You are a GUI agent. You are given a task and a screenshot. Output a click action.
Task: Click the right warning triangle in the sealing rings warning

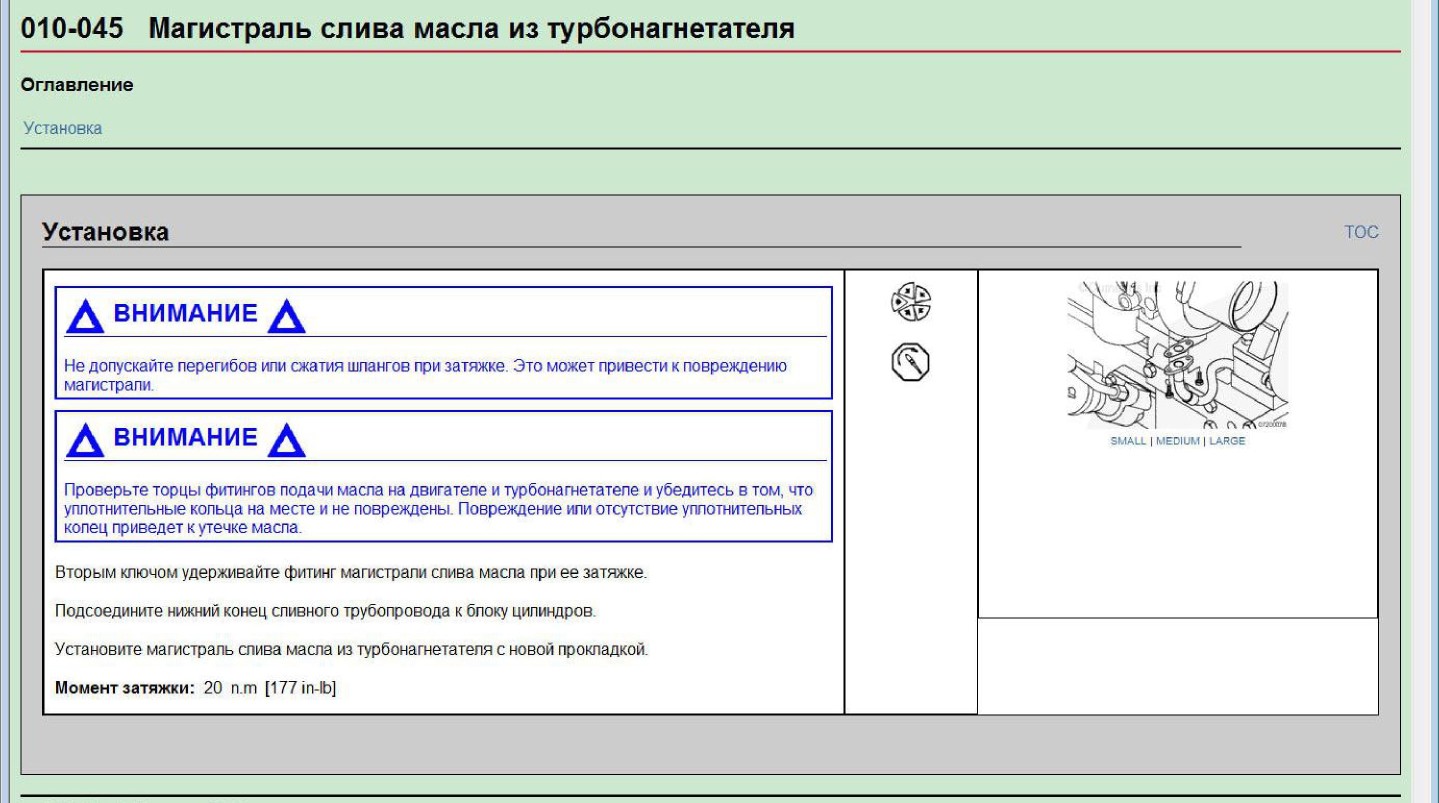(x=285, y=439)
